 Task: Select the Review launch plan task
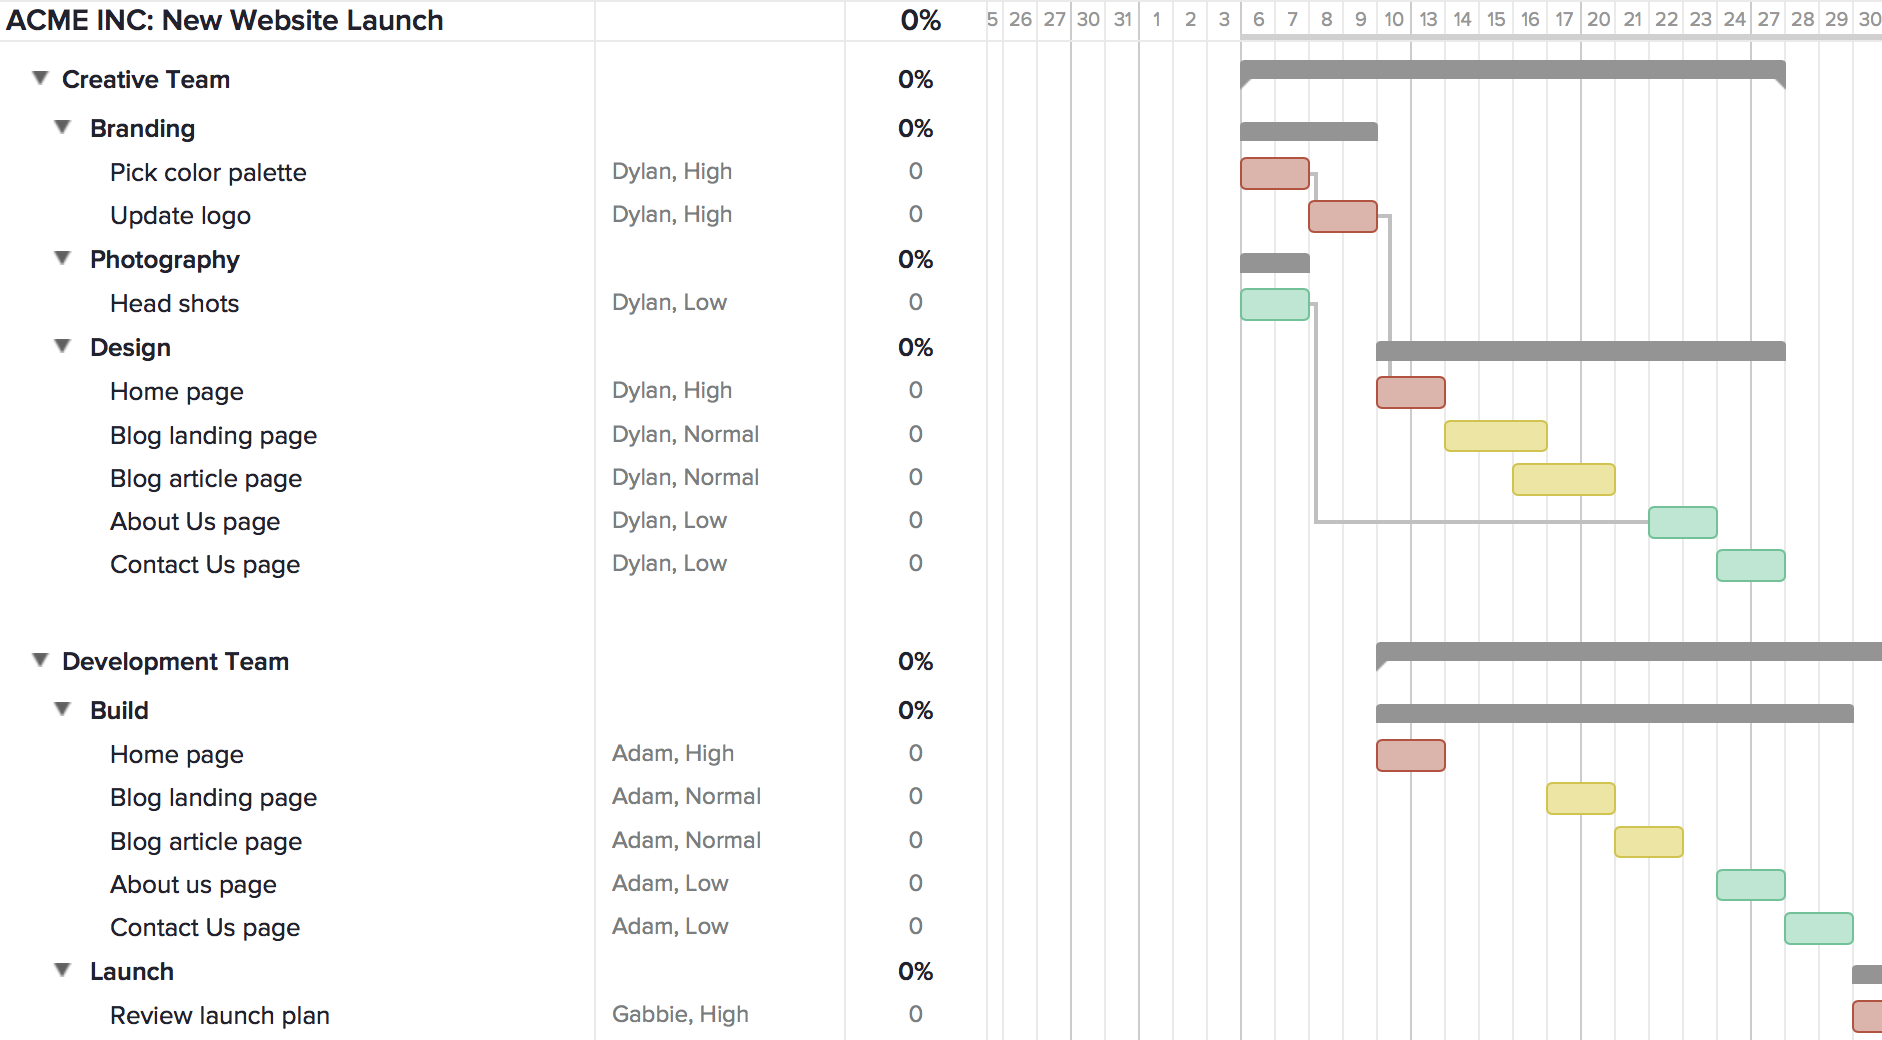tap(219, 1015)
